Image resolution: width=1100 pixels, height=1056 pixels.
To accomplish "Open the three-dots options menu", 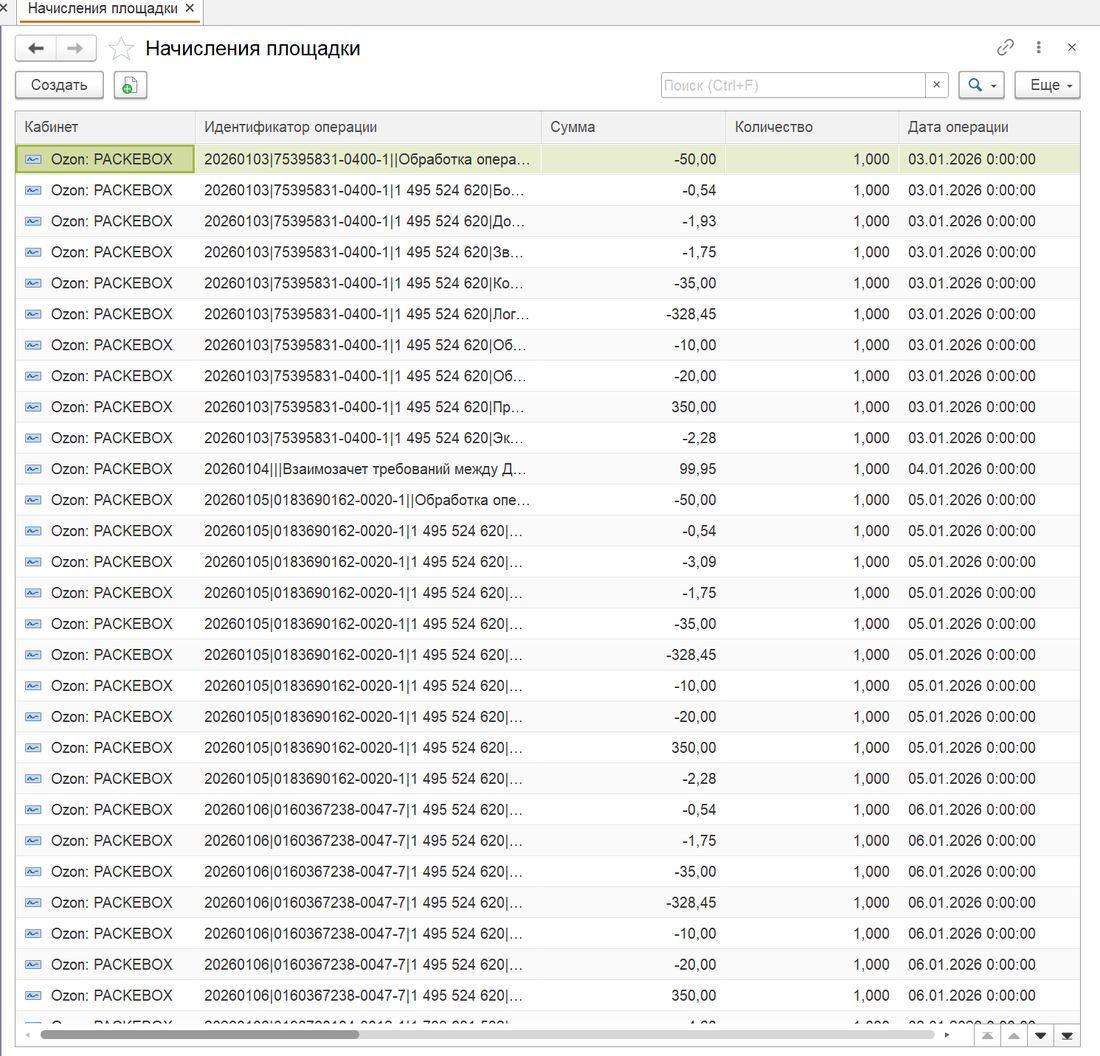I will [1038, 47].
